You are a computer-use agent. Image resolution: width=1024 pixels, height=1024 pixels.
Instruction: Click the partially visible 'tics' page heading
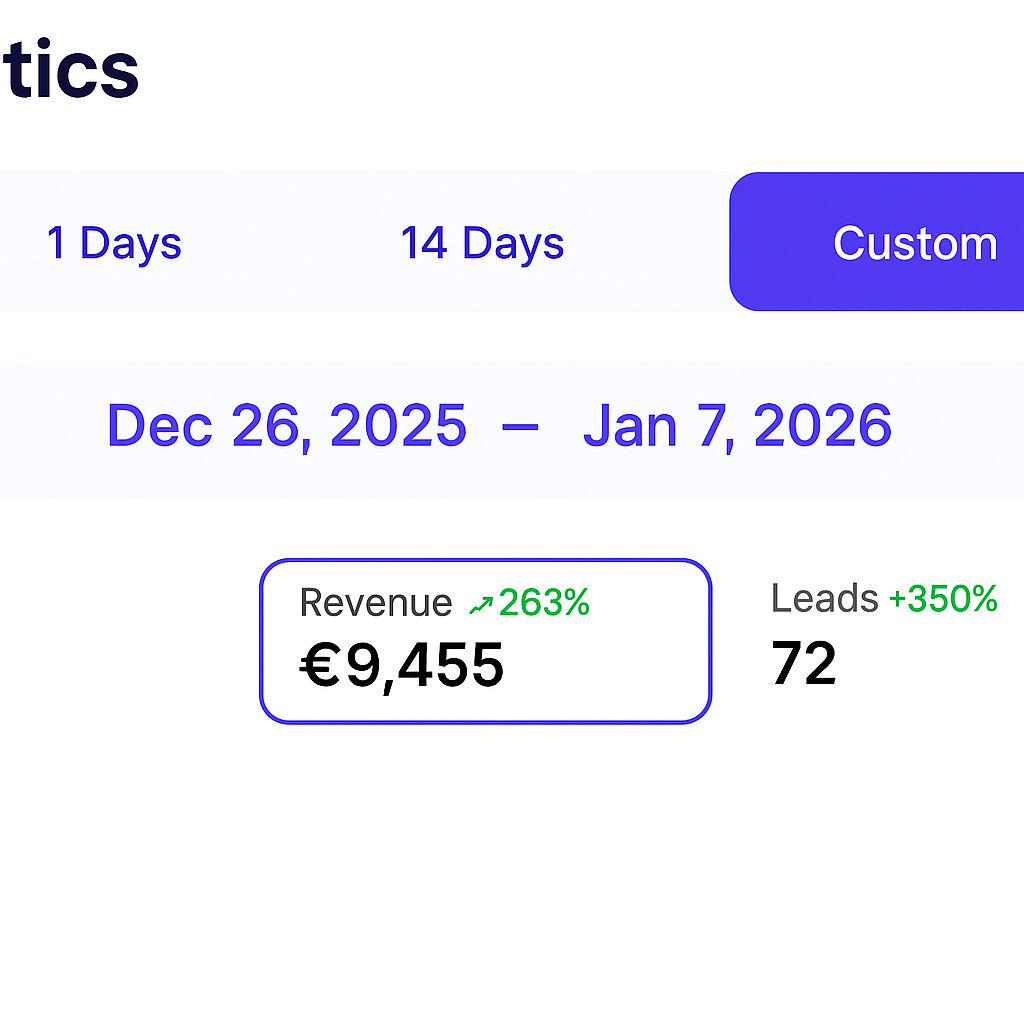70,70
